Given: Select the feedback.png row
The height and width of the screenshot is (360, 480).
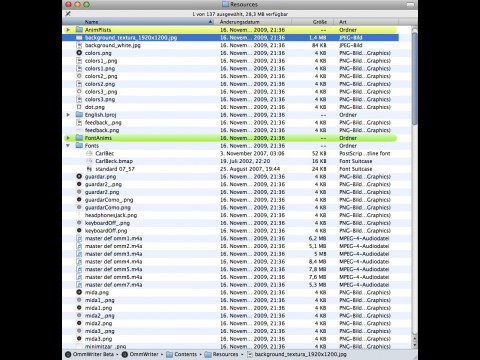Looking at the screenshot, I should click(x=230, y=130).
